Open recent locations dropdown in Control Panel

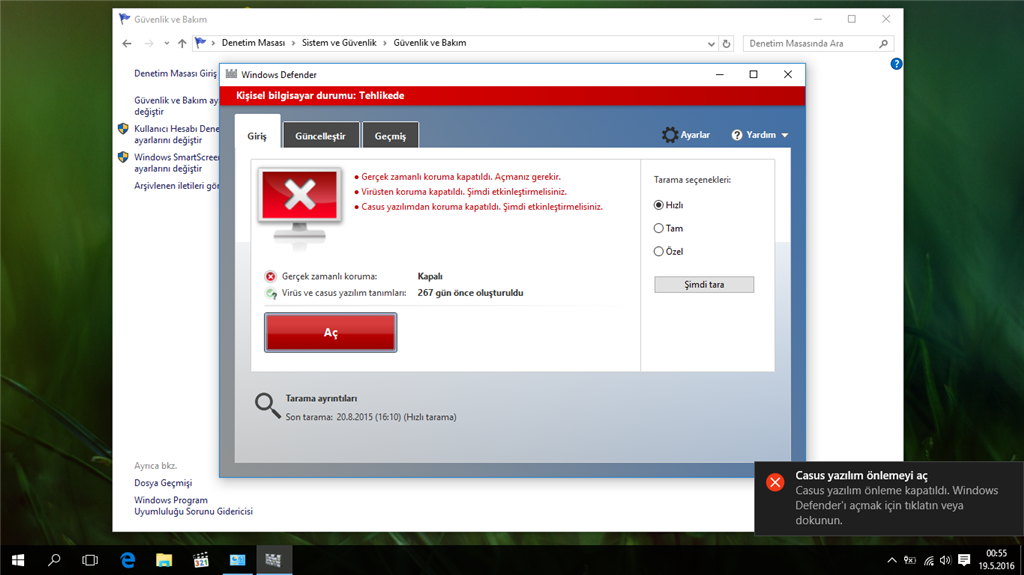point(167,43)
